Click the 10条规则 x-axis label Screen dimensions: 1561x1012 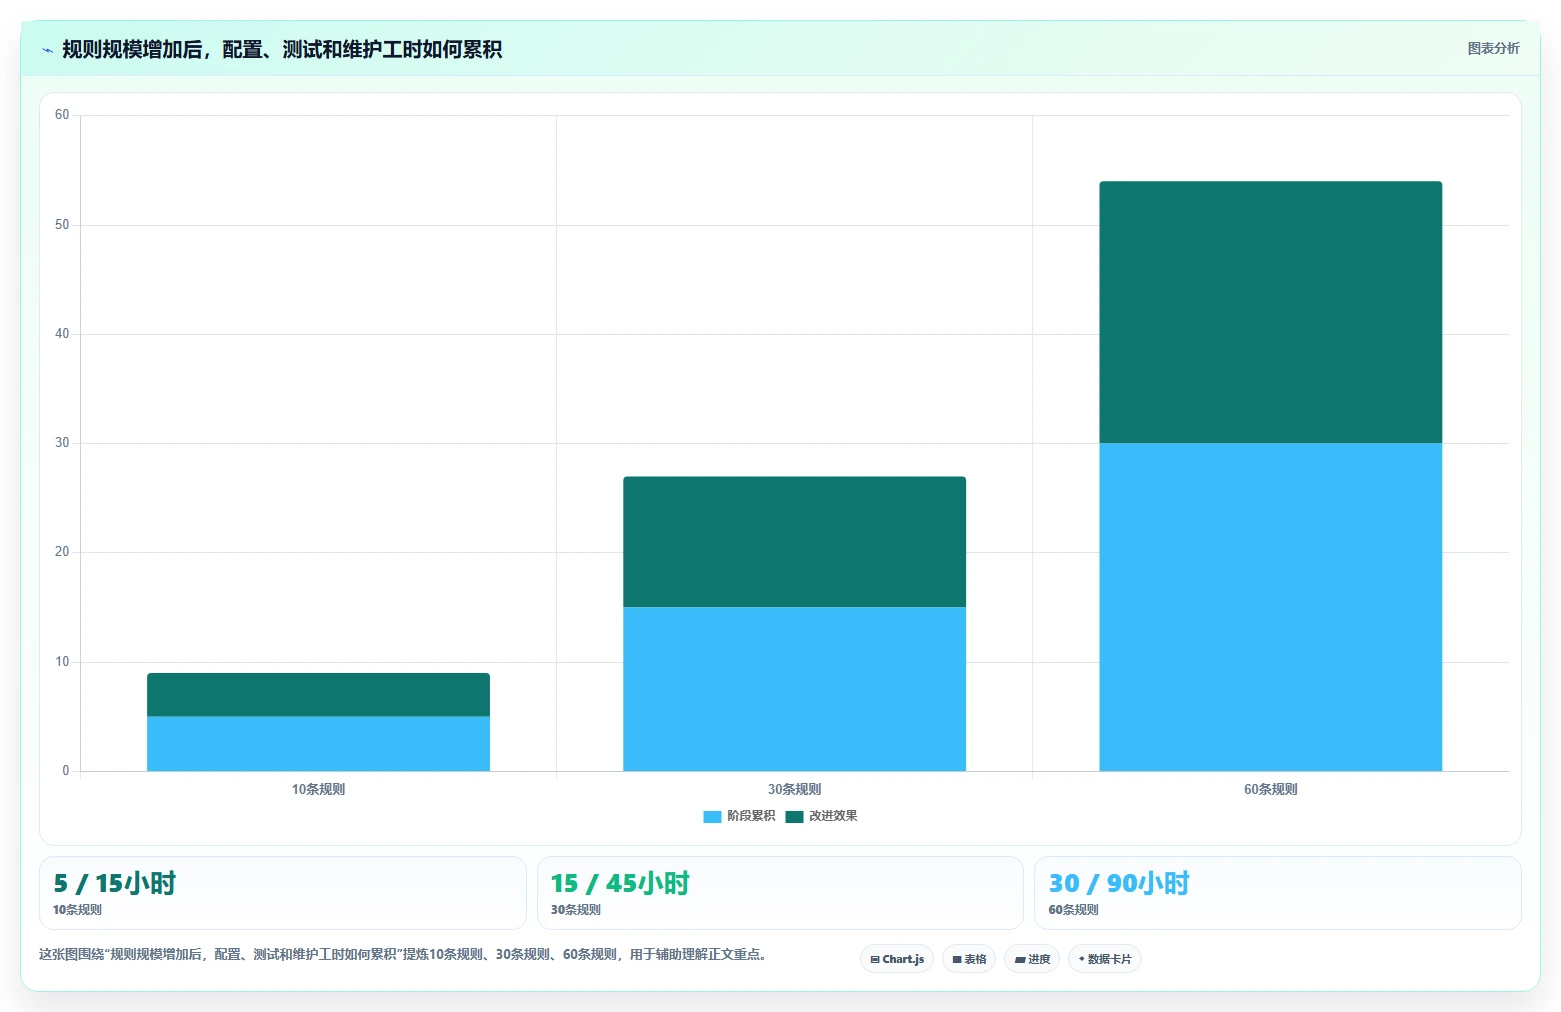click(318, 789)
